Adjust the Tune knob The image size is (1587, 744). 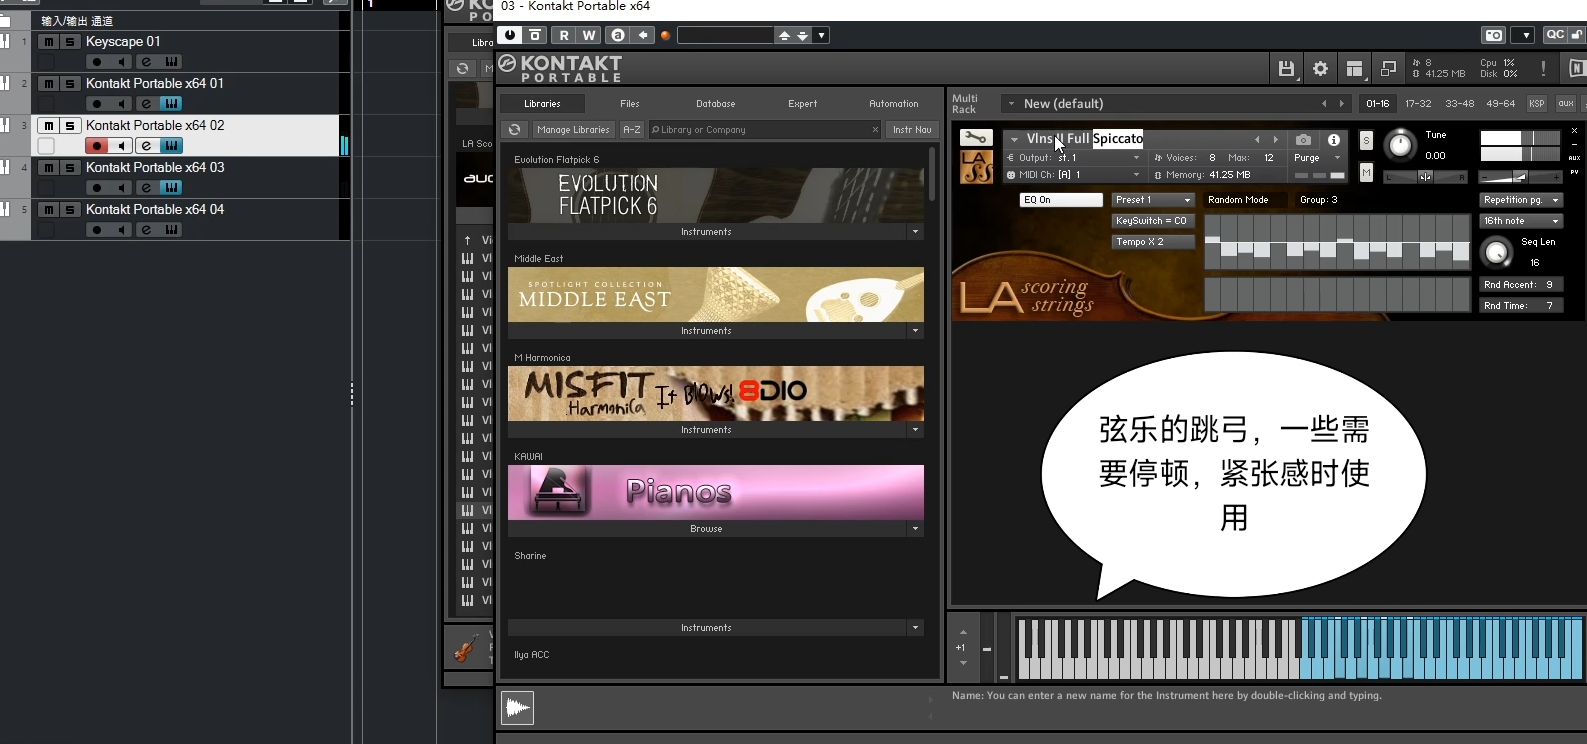[1400, 146]
